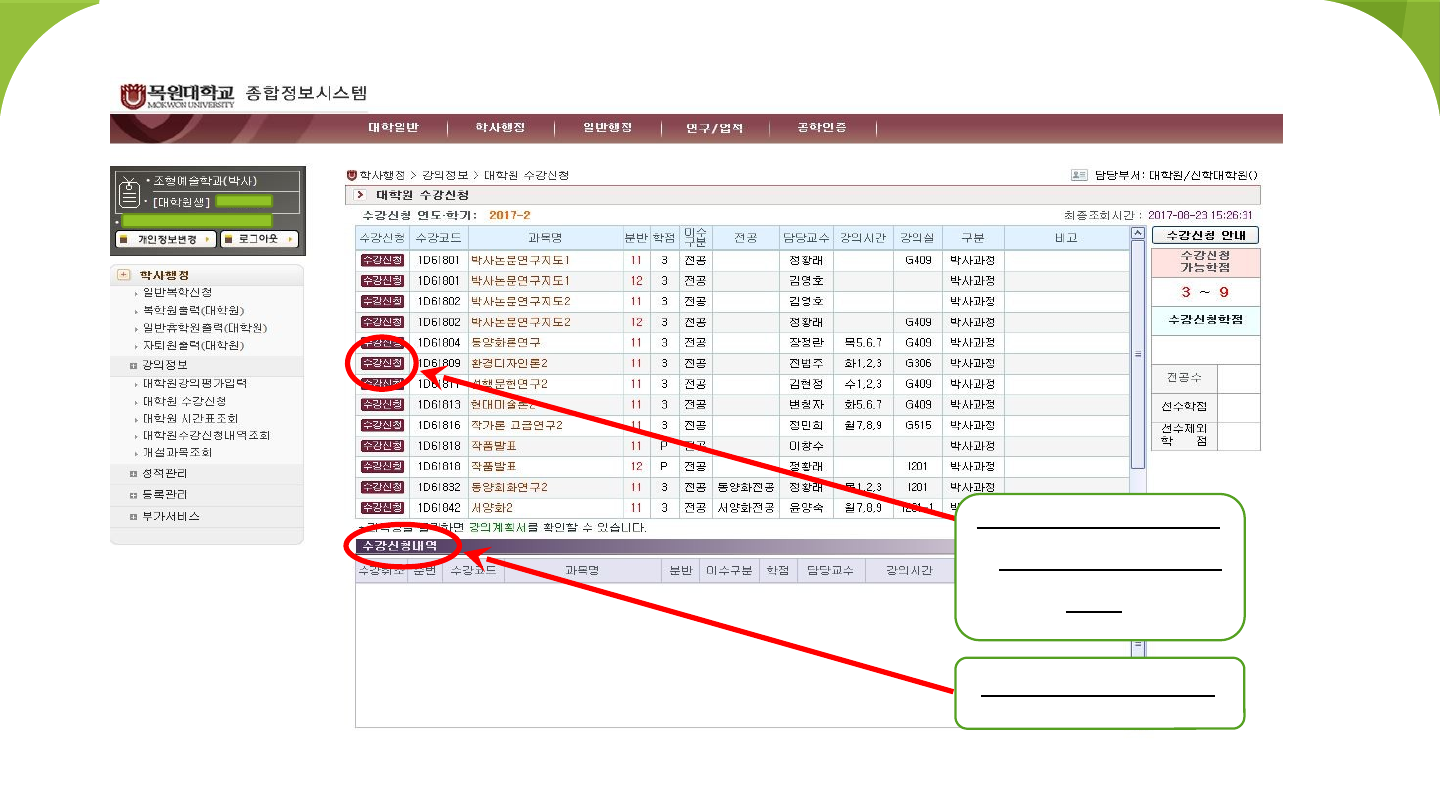Click 수강신청 button for 동양화화연구2
The height and width of the screenshot is (810, 1440).
[382, 487]
